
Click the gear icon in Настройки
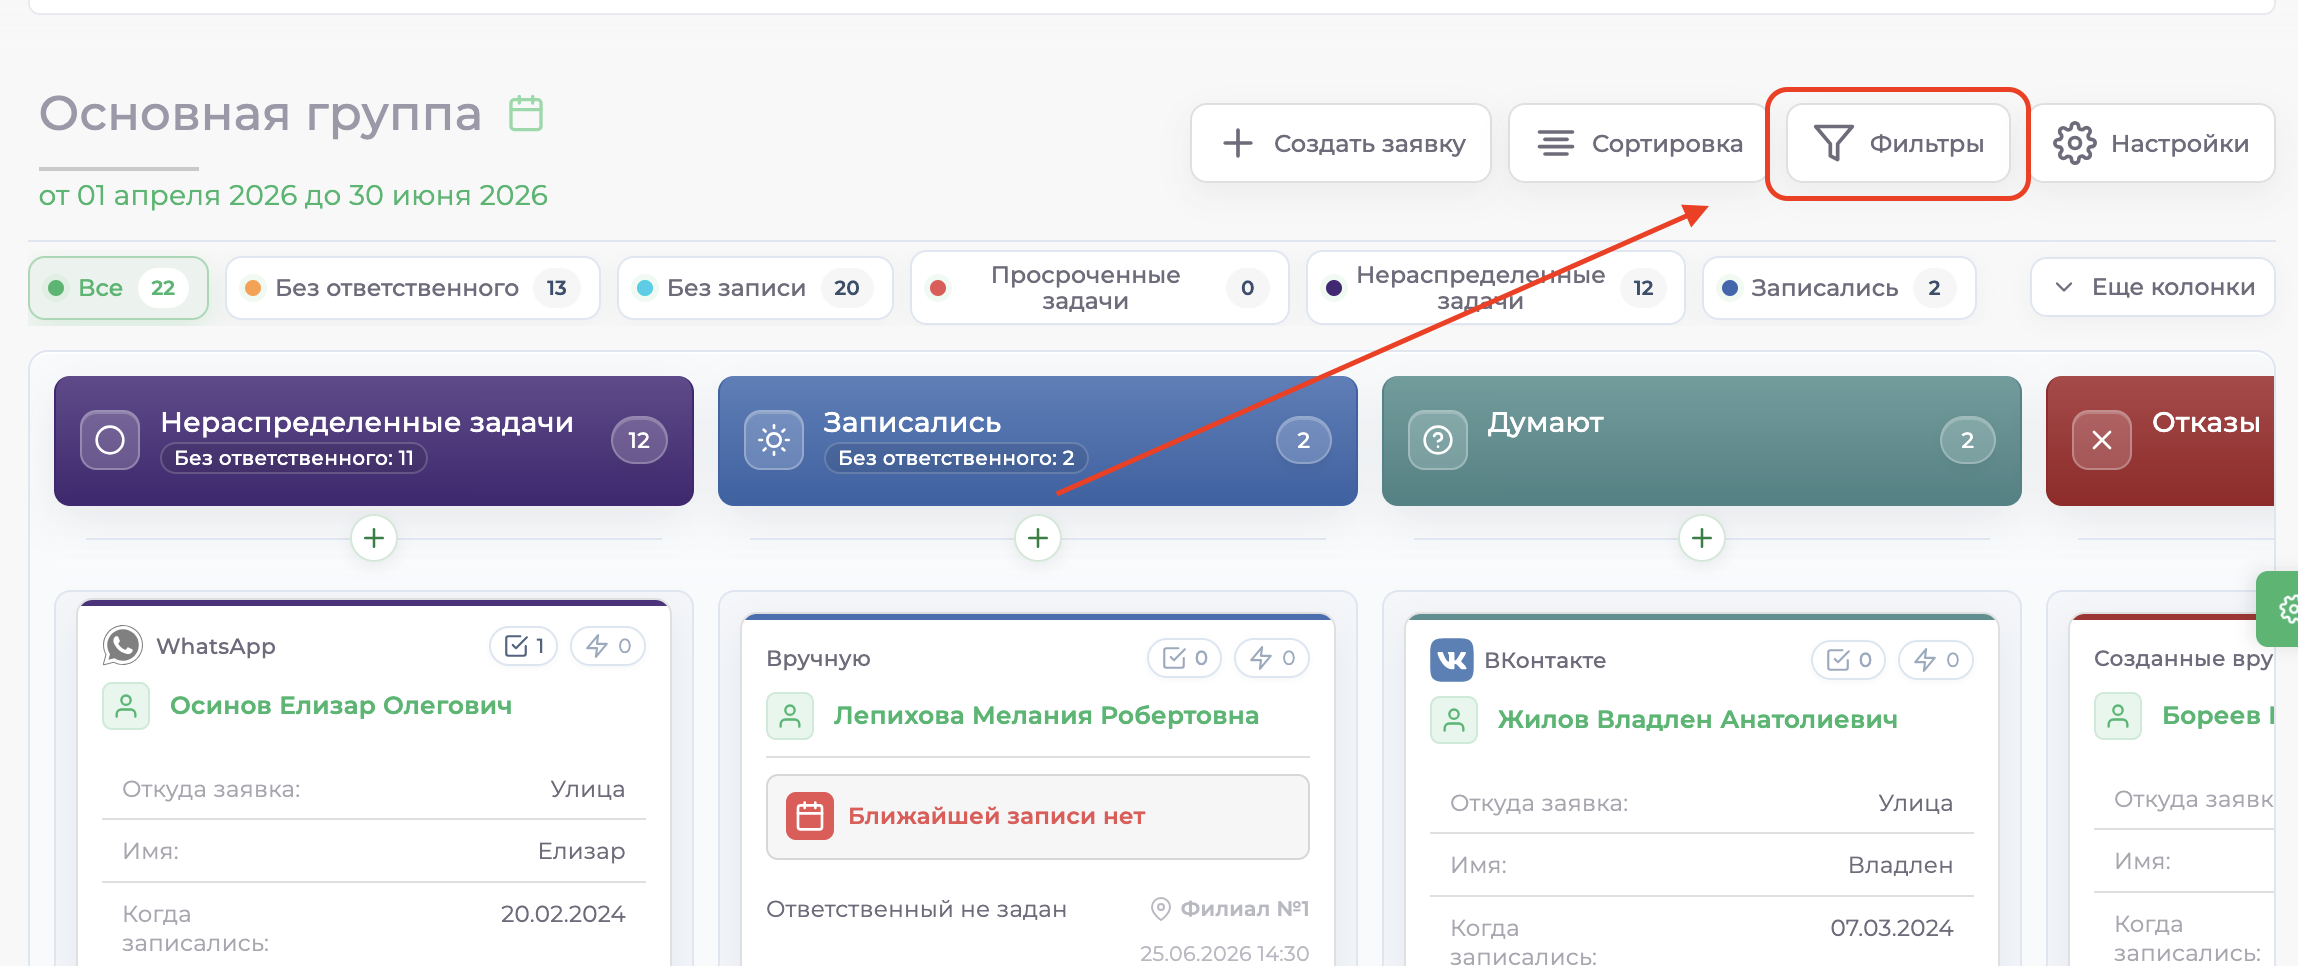(2074, 143)
